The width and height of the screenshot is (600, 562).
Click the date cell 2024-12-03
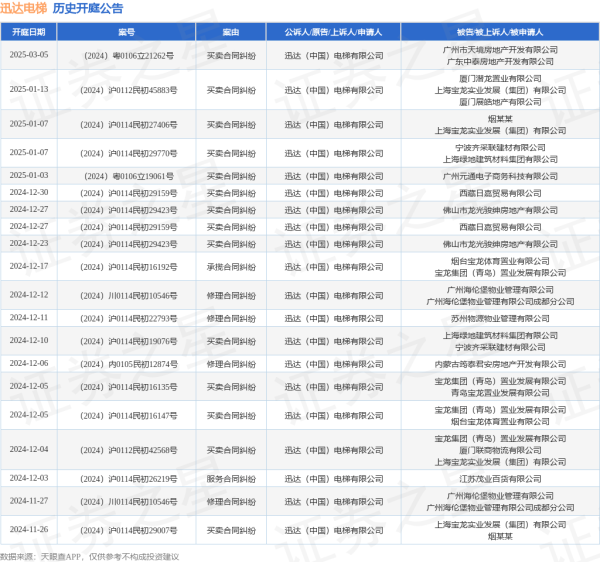(x=29, y=478)
